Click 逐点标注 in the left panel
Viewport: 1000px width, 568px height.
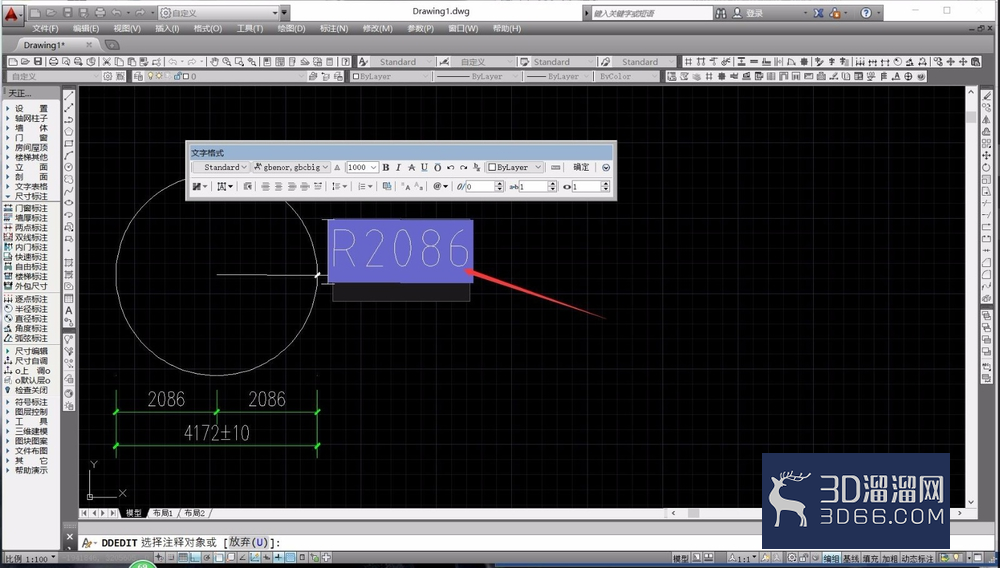coord(31,299)
